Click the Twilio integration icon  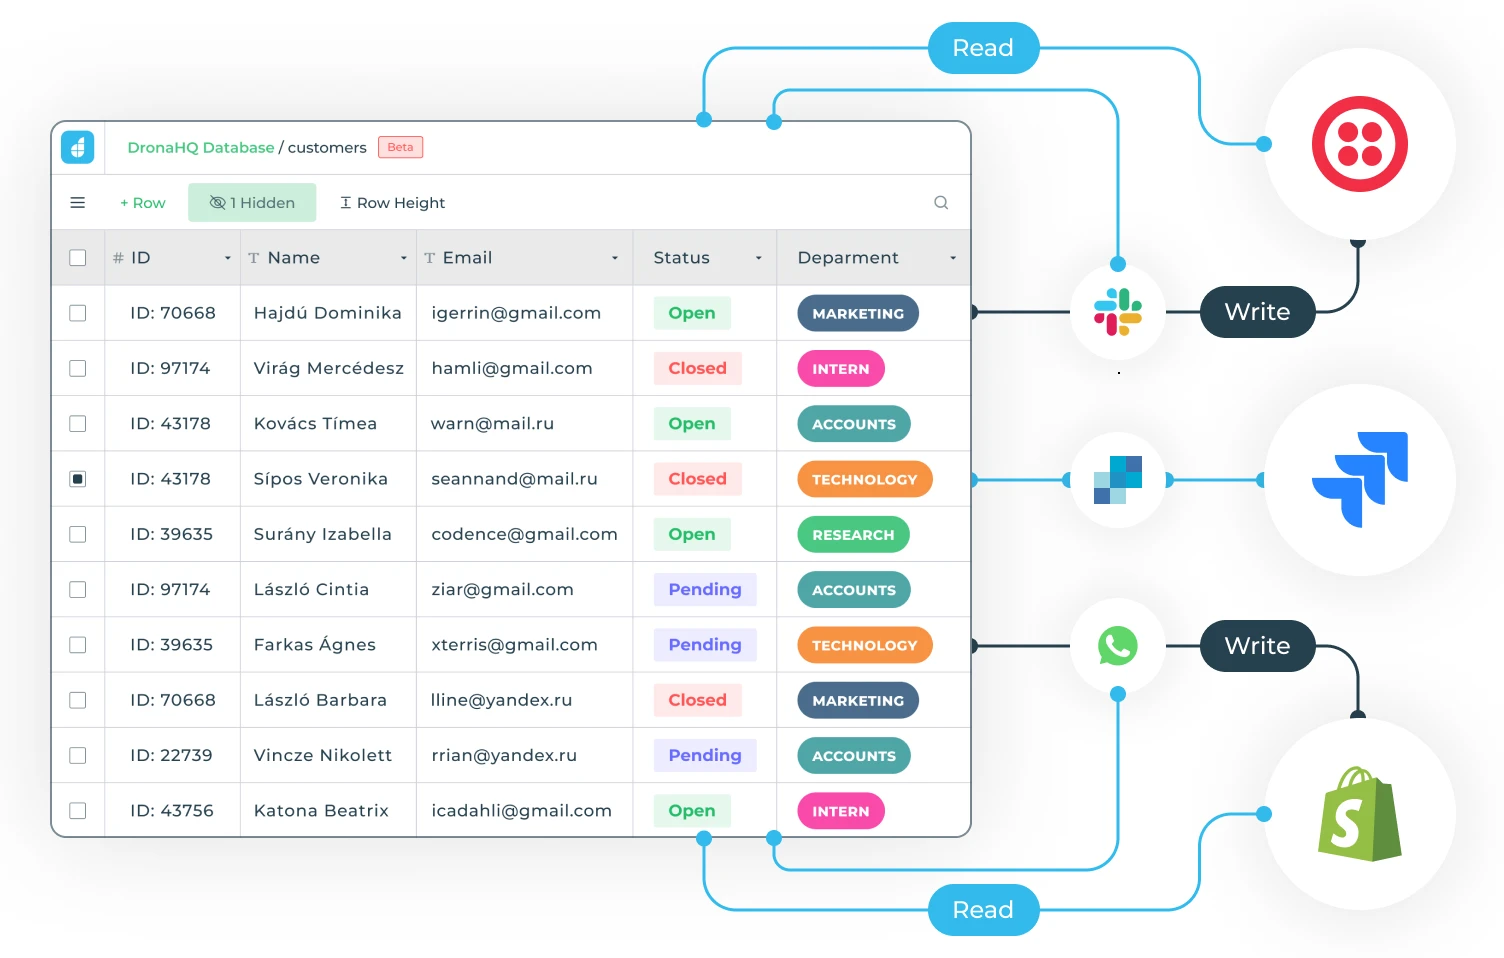pyautogui.click(x=1359, y=144)
